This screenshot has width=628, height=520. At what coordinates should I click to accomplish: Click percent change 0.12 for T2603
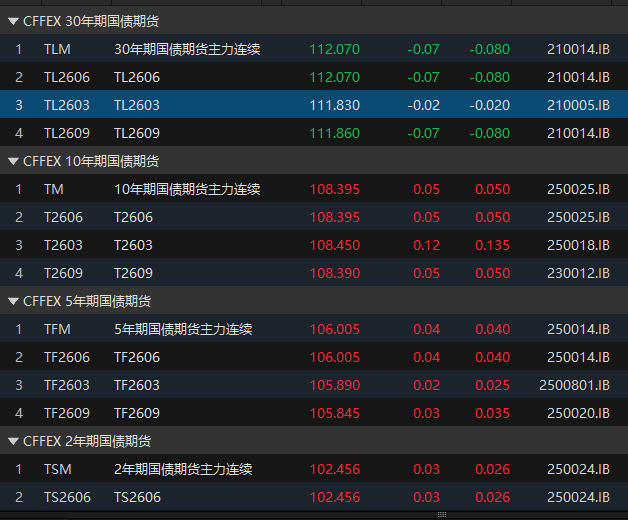tap(427, 245)
